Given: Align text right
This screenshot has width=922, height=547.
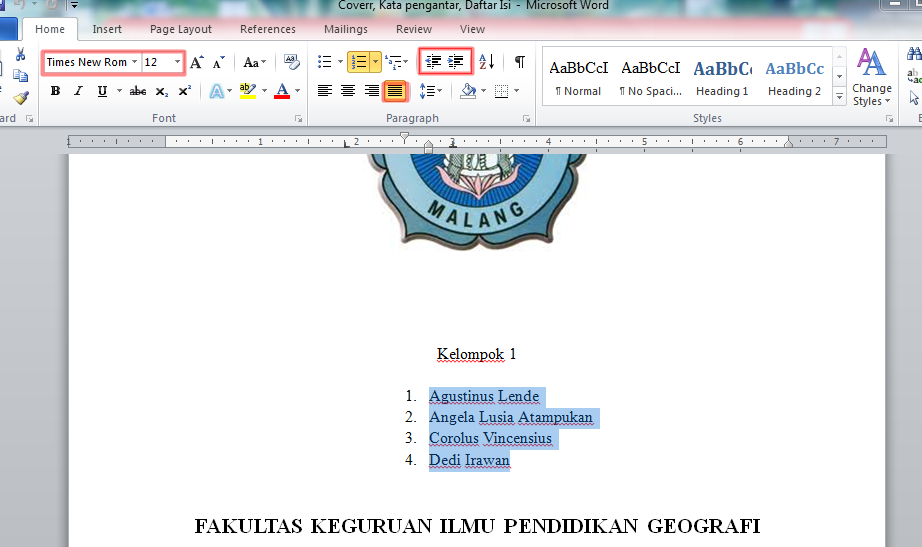Looking at the screenshot, I should point(372,91).
